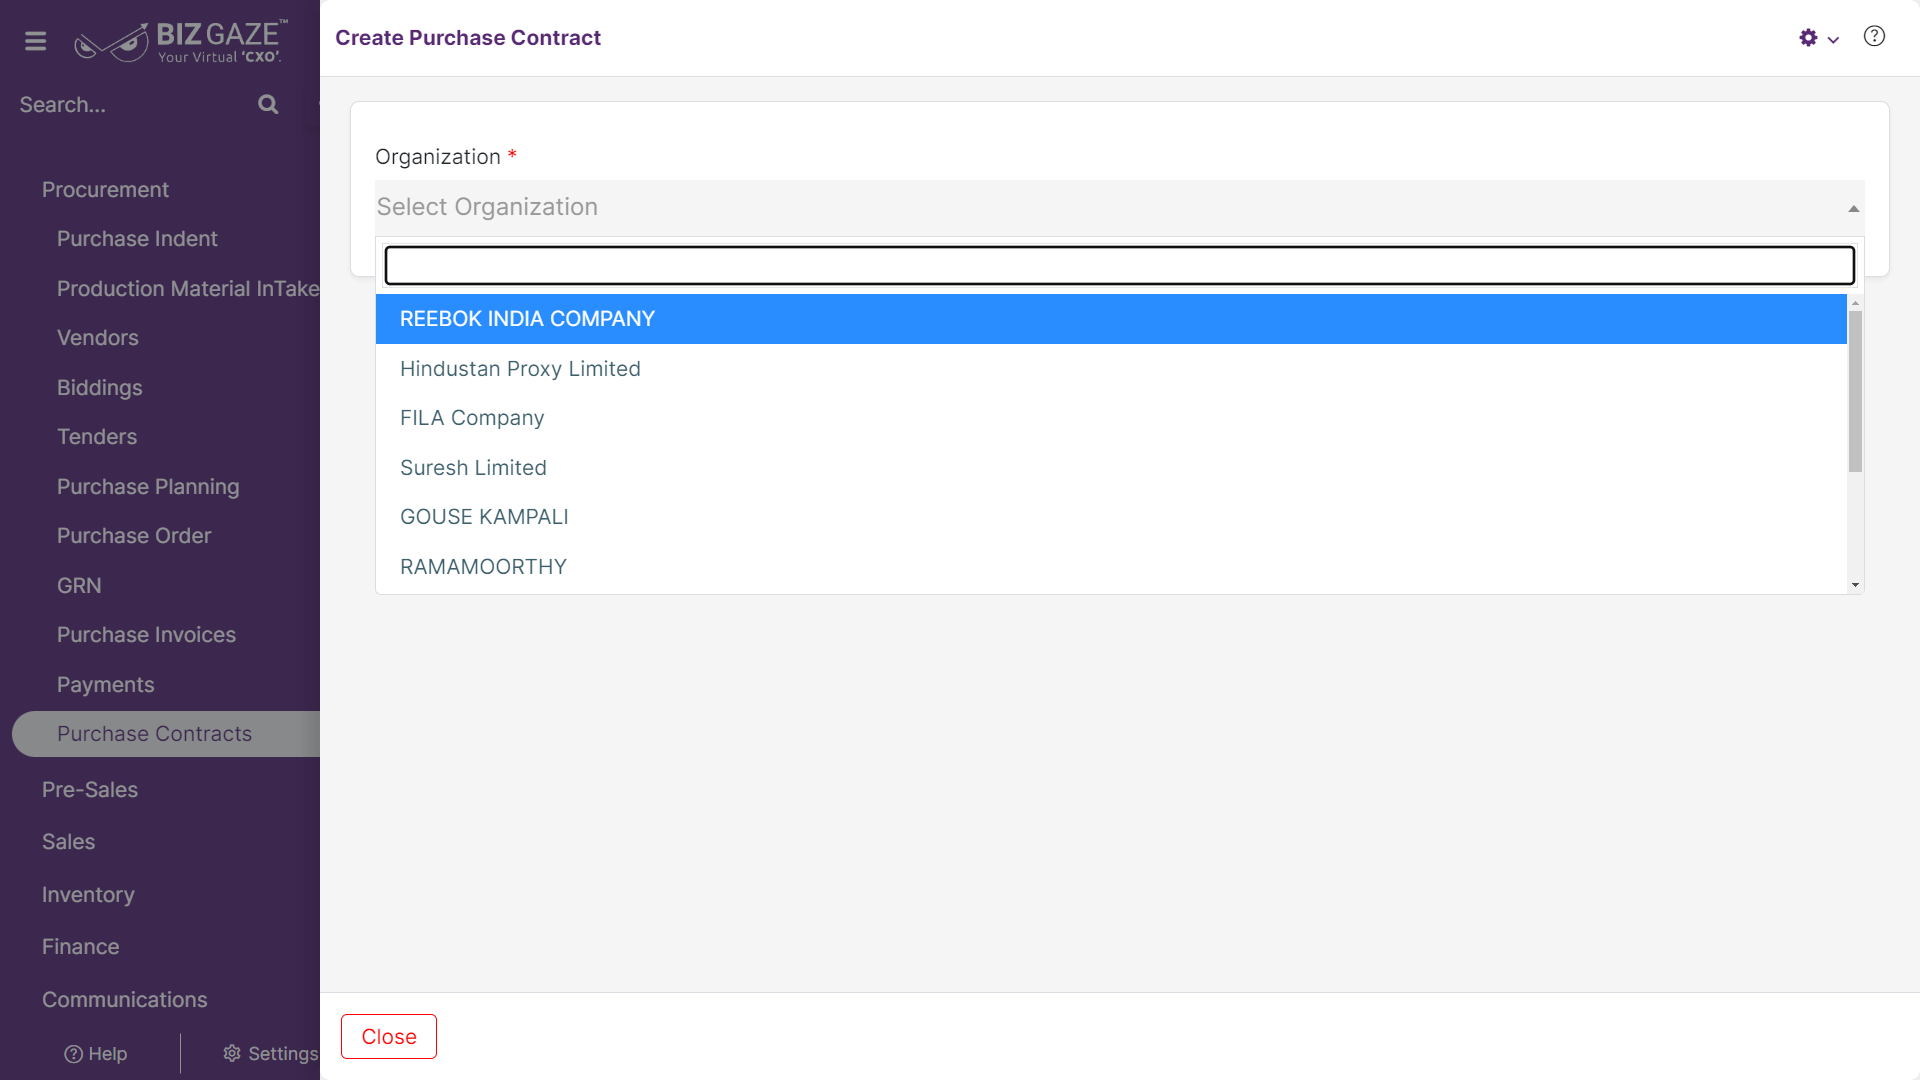This screenshot has width=1920, height=1080.
Task: Navigate to Purchase Planning
Action: 148,487
